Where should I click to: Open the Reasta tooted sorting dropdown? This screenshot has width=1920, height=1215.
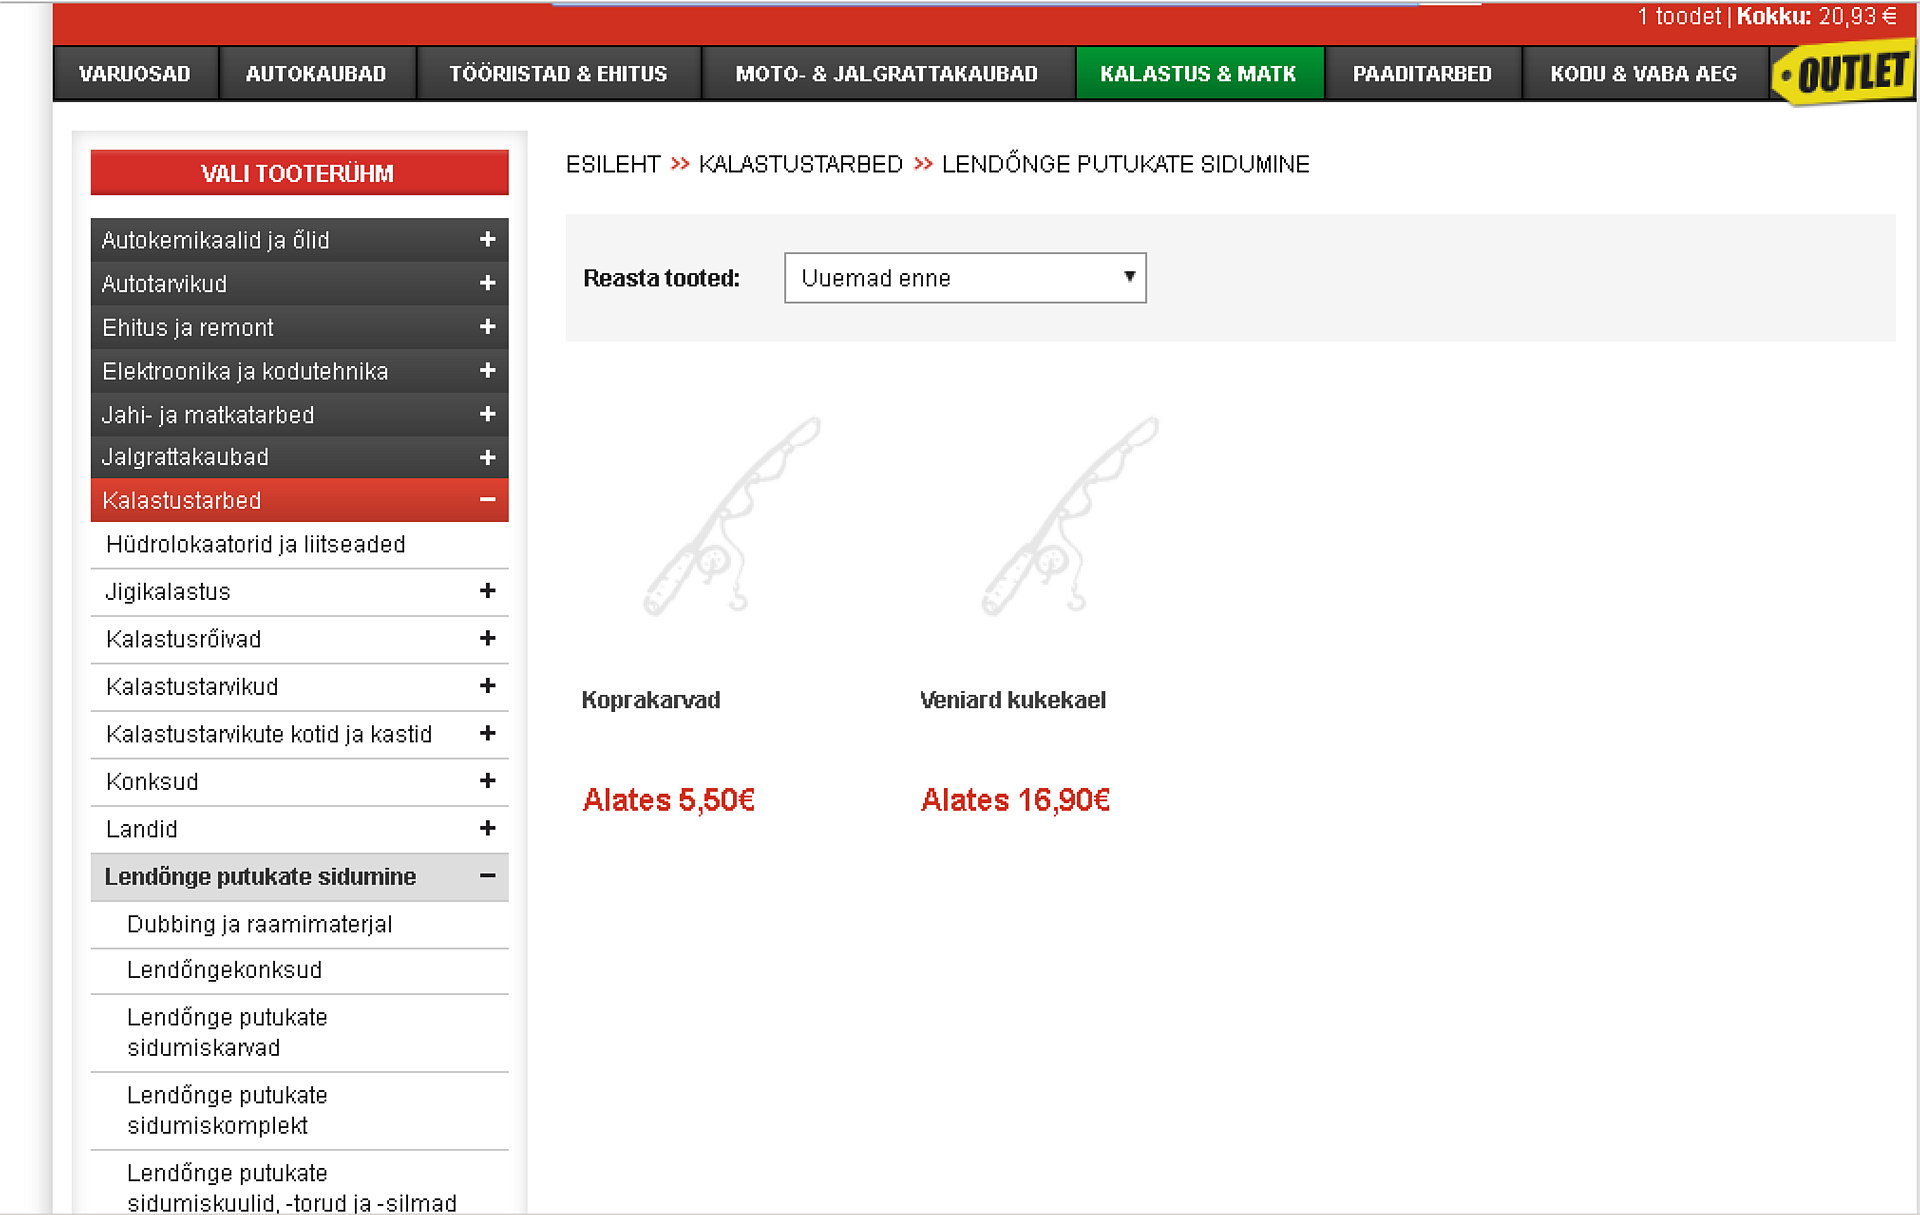click(x=964, y=278)
